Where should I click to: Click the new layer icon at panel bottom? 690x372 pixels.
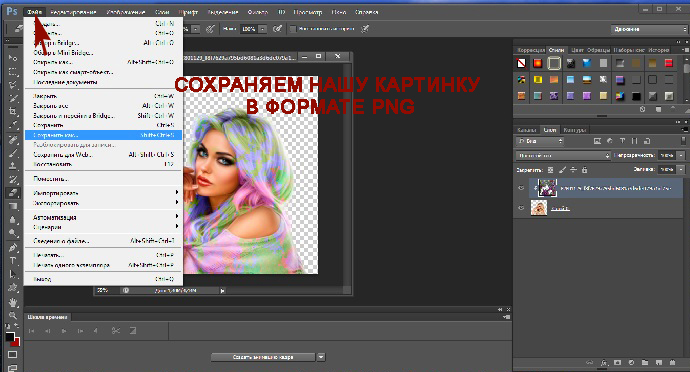tap(659, 363)
